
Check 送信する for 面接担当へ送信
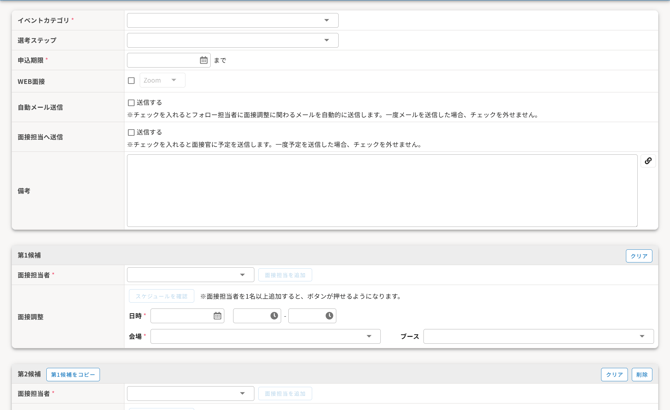(x=131, y=132)
